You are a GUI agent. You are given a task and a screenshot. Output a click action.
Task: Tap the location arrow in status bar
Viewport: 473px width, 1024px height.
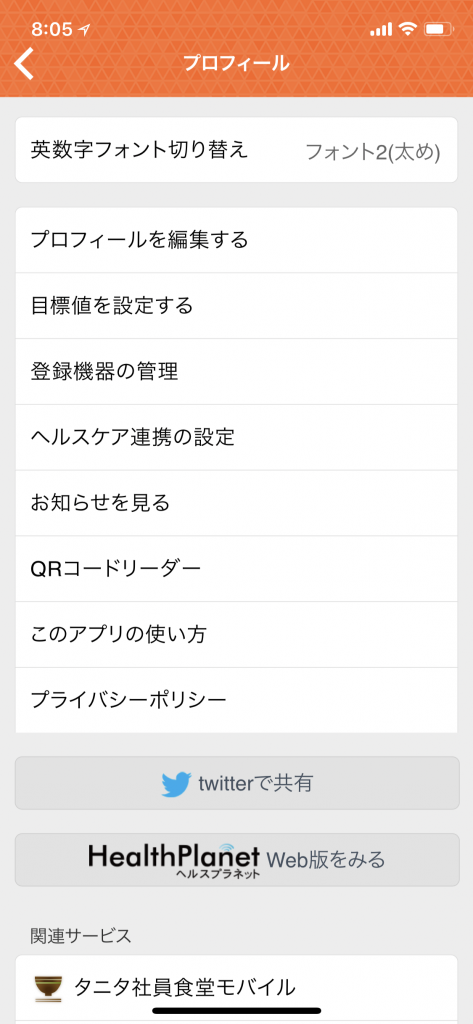point(84,29)
